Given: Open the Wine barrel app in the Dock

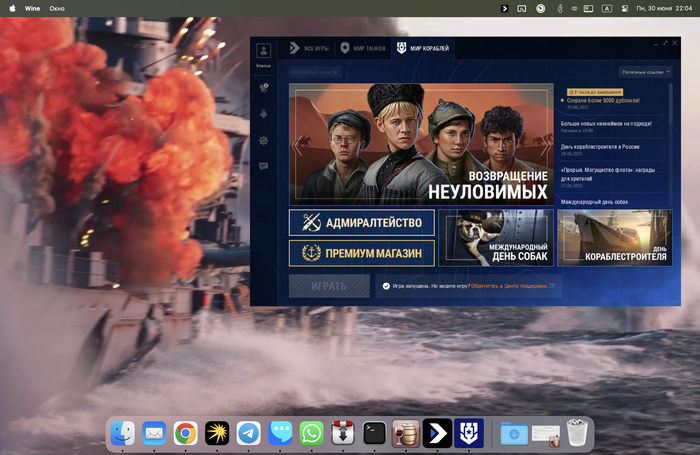Looking at the screenshot, I should [406, 433].
